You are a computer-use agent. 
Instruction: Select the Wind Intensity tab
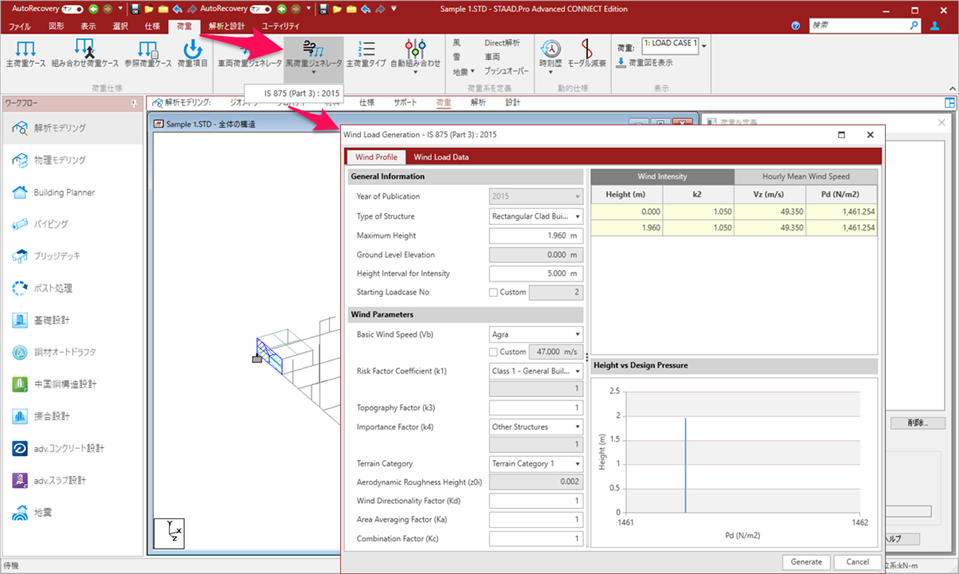[x=662, y=176]
